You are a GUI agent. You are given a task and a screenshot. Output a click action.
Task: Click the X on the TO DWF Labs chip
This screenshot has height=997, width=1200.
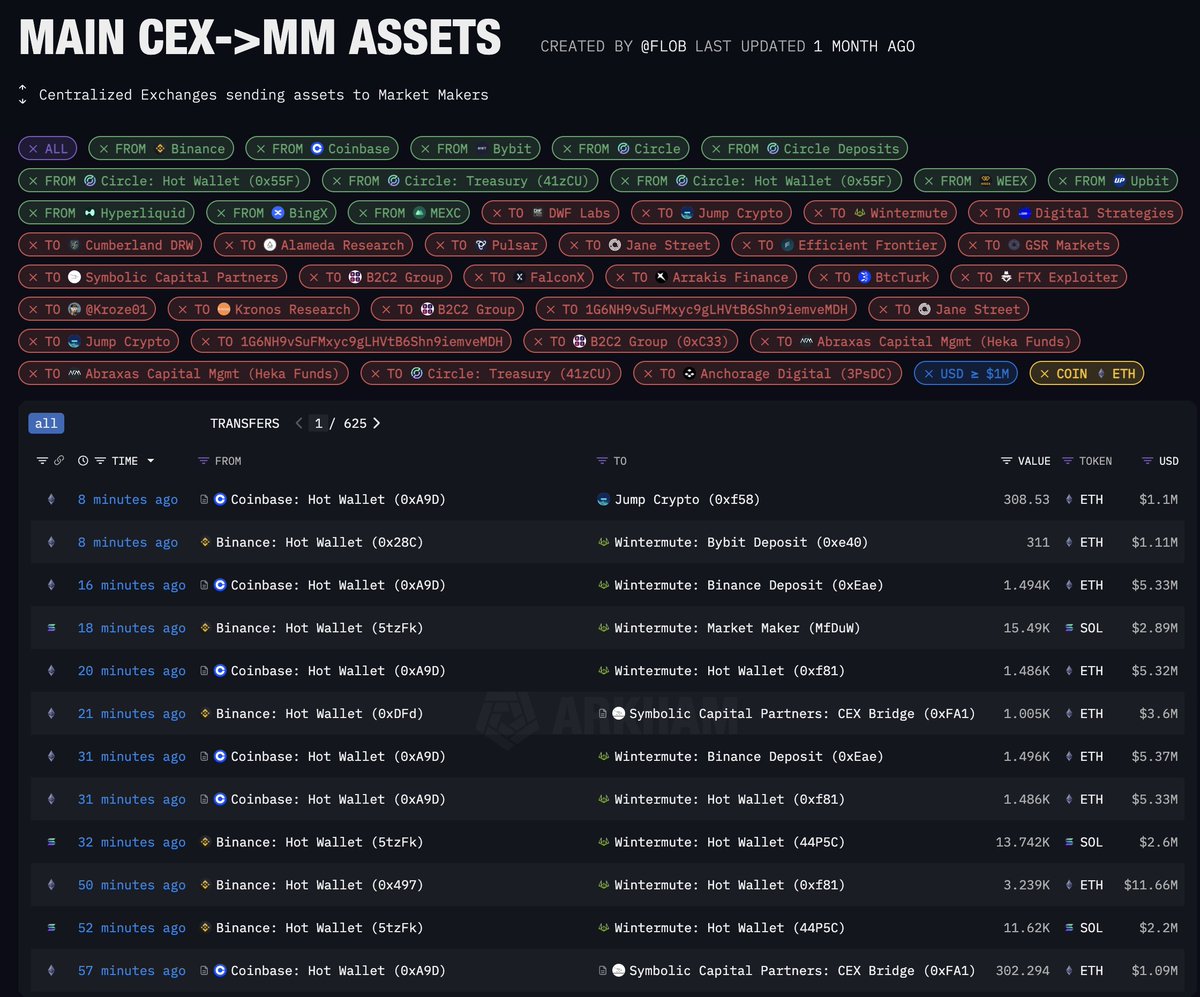pos(496,213)
